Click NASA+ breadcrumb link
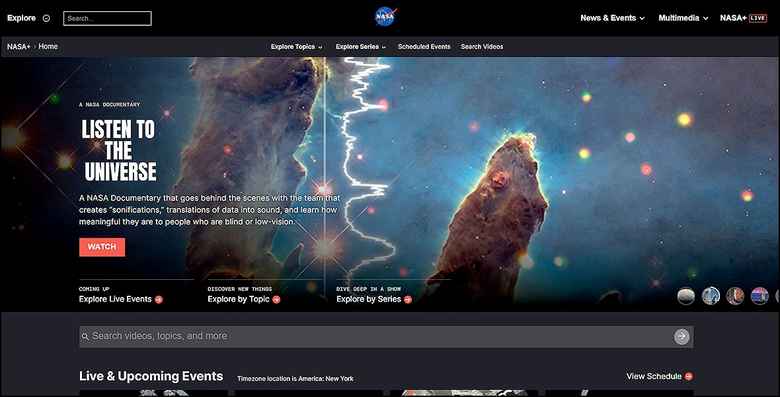Viewport: 780px width, 397px height. point(18,46)
